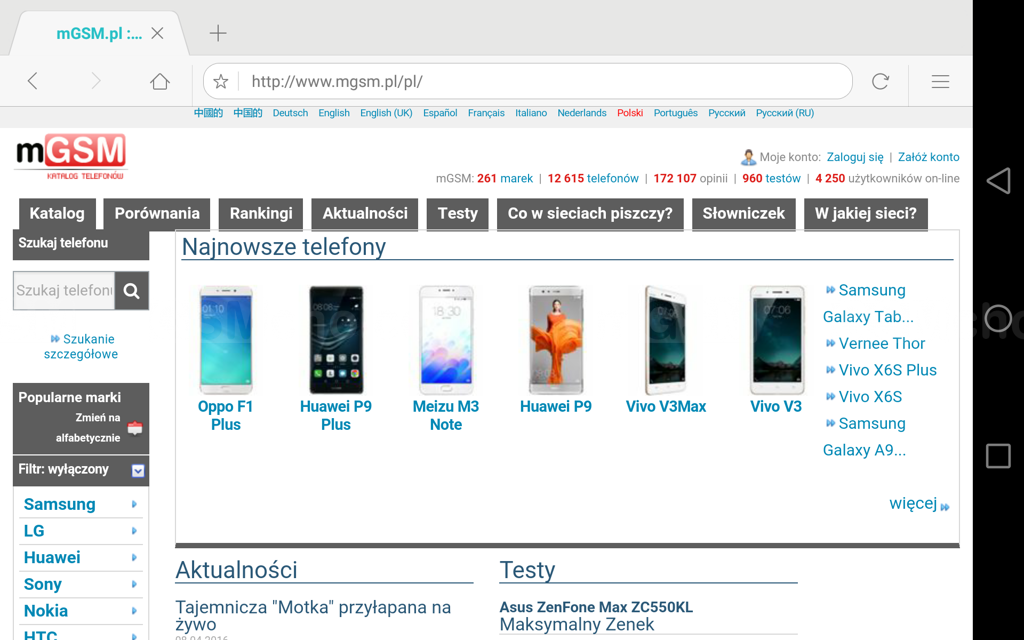Close the mGSM.pl browser tab
The width and height of the screenshot is (1024, 640).
(x=157, y=33)
